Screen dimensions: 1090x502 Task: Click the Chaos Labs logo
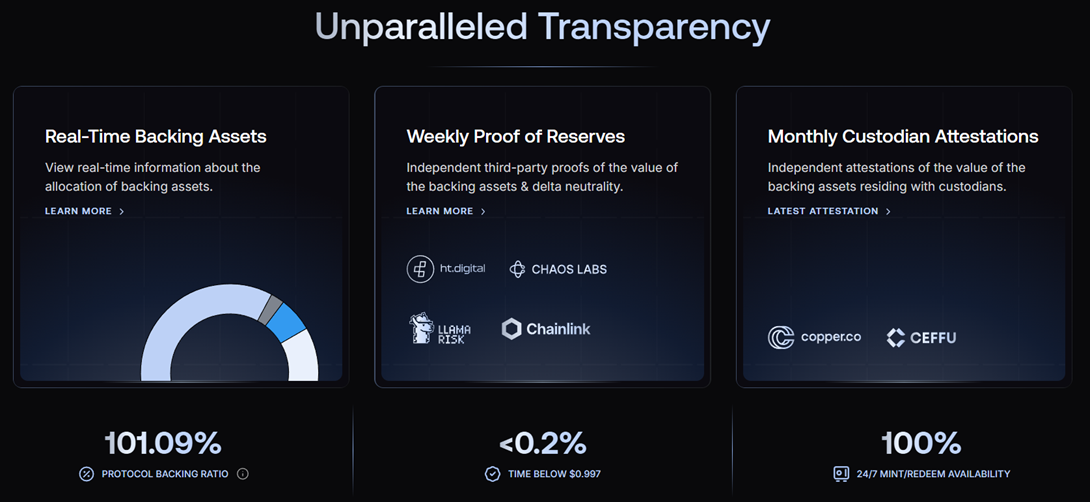point(558,269)
